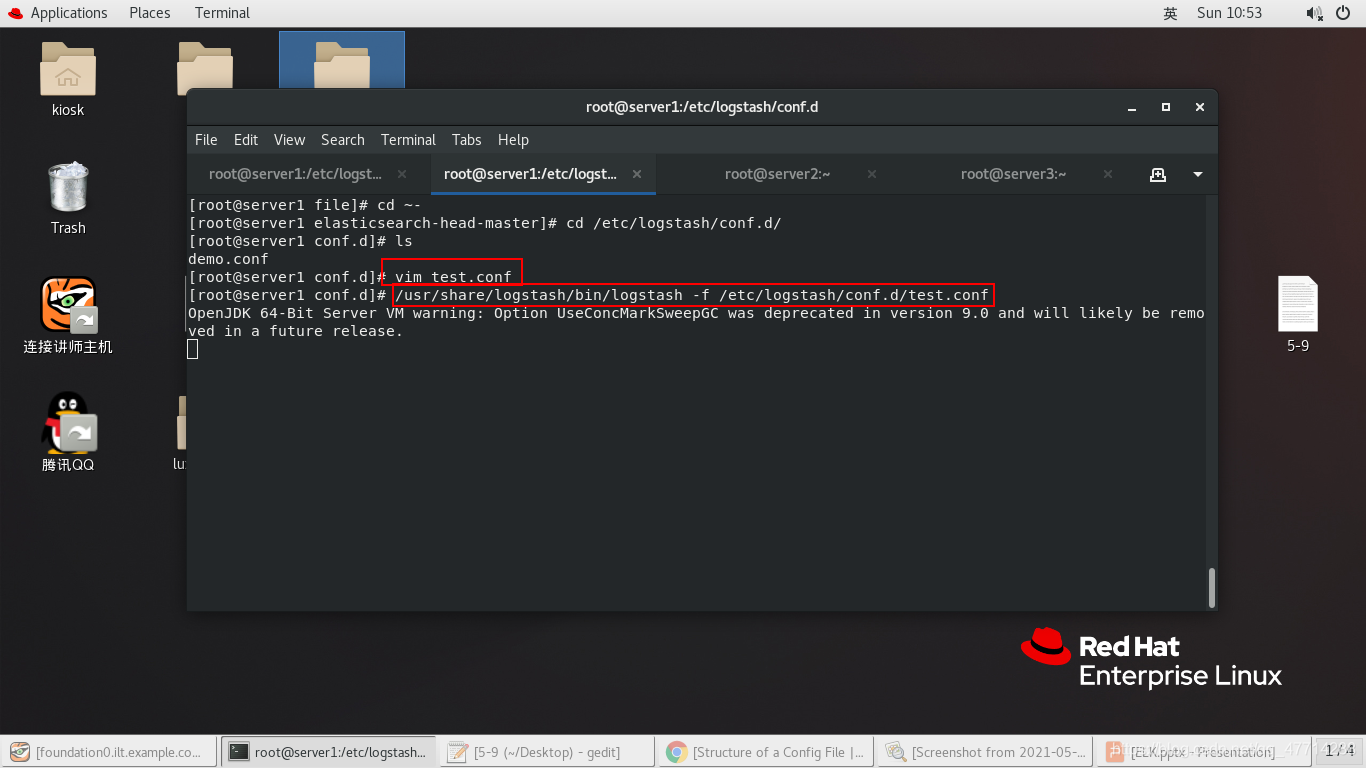Click the cd /etc/logstash/conf.d/ command line

(674, 223)
